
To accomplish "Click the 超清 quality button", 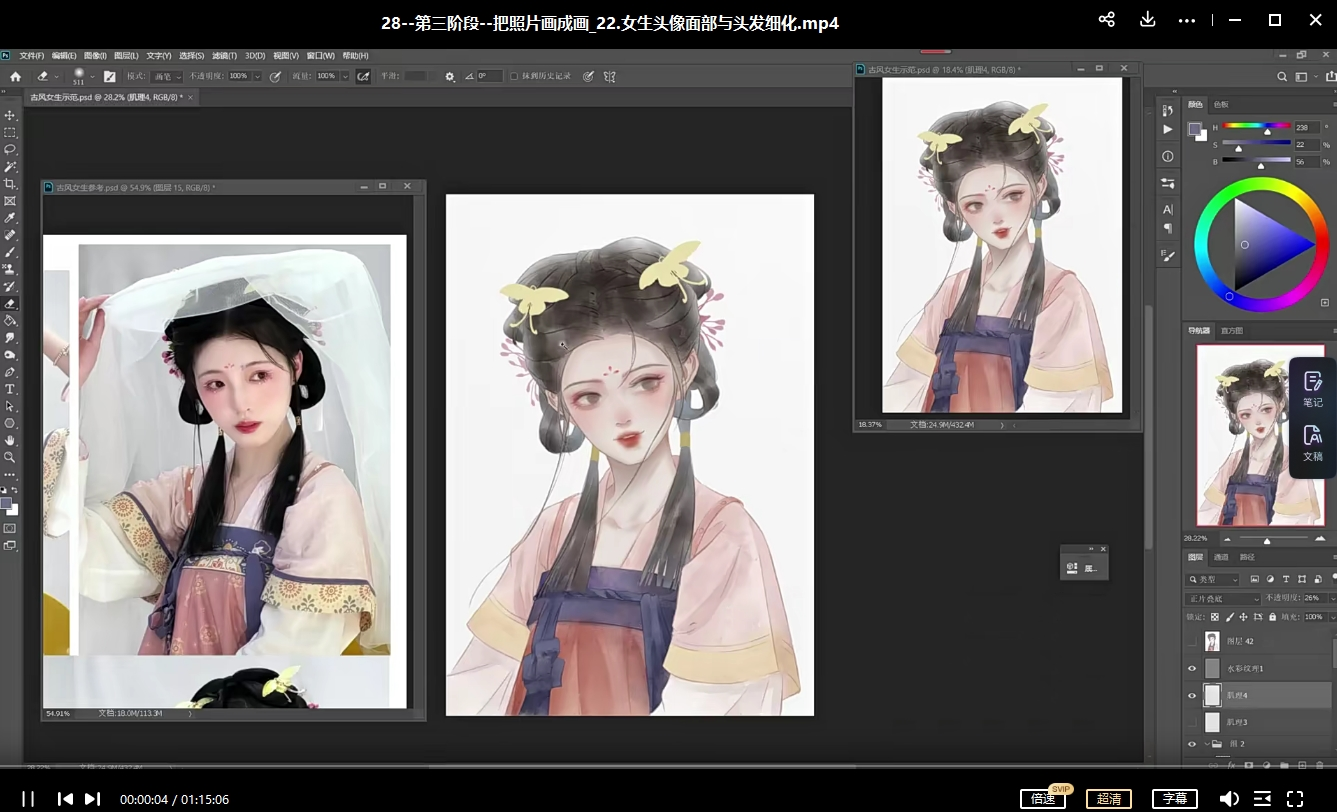I will tap(1109, 798).
